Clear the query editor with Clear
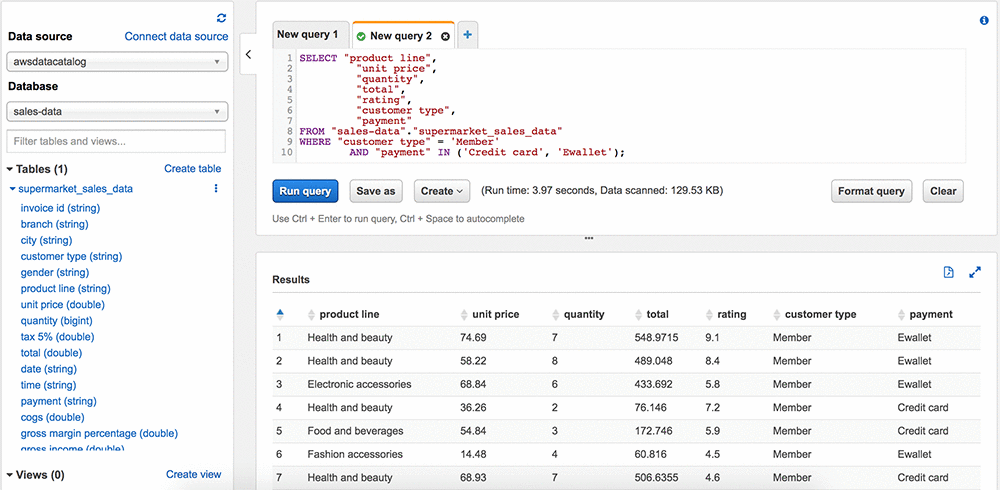The height and width of the screenshot is (490, 1000). (943, 191)
